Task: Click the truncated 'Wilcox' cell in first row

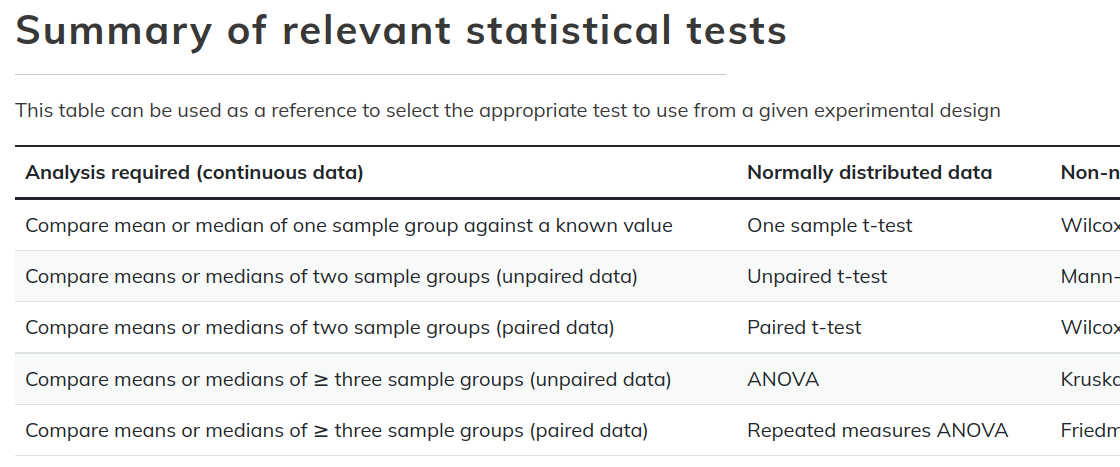Action: coord(1089,225)
